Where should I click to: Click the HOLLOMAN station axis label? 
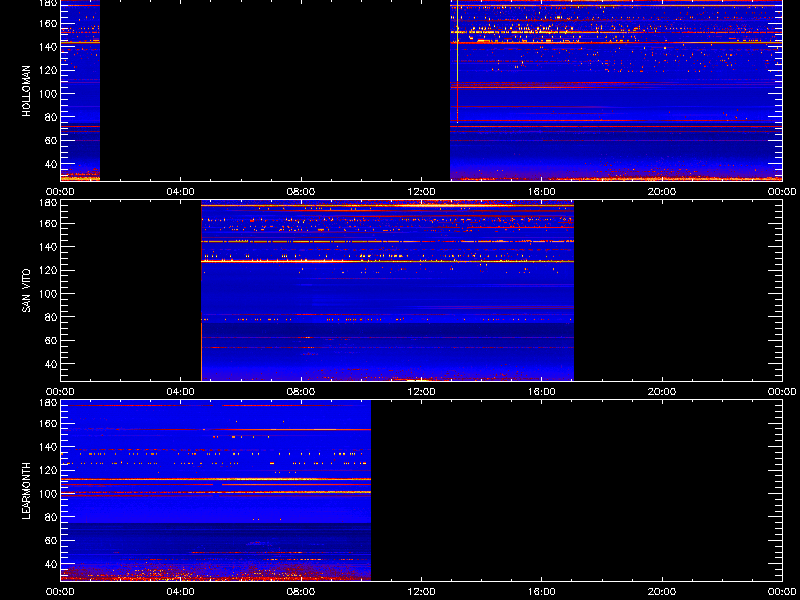pos(27,91)
